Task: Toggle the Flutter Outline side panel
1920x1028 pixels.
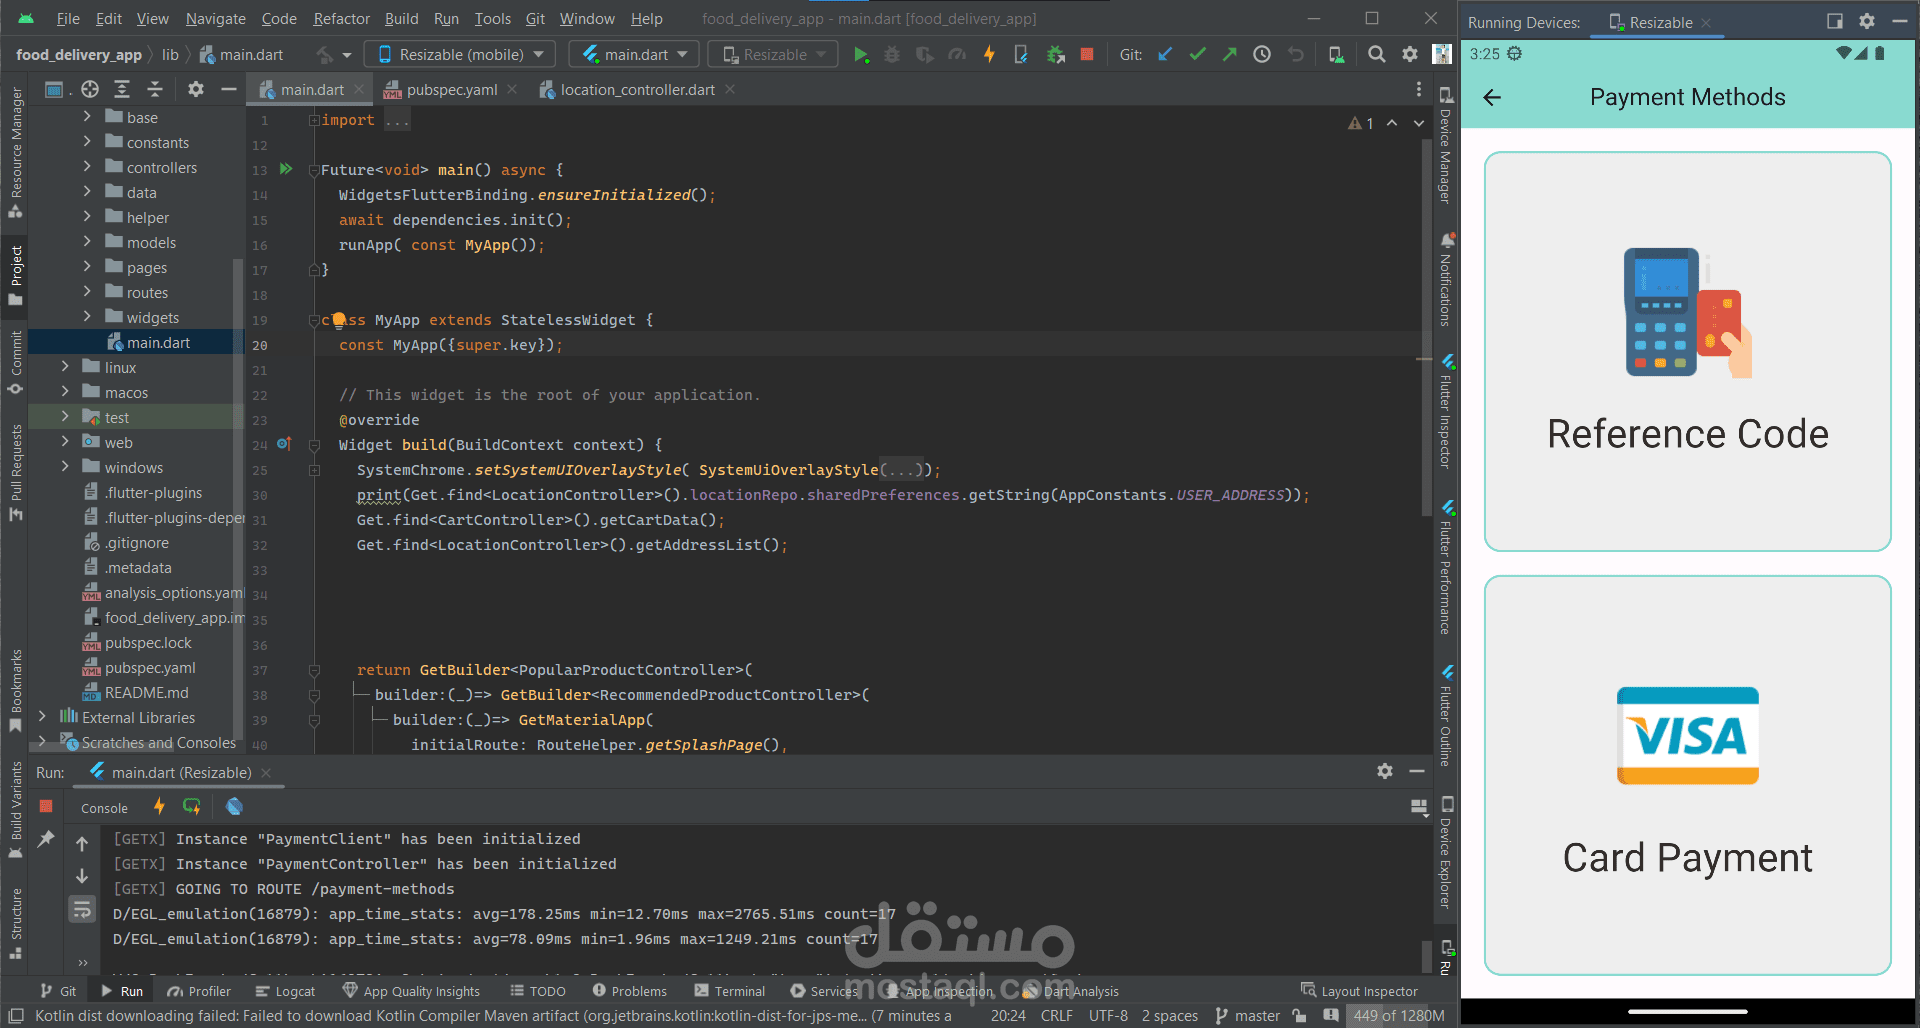Action: click(1446, 715)
